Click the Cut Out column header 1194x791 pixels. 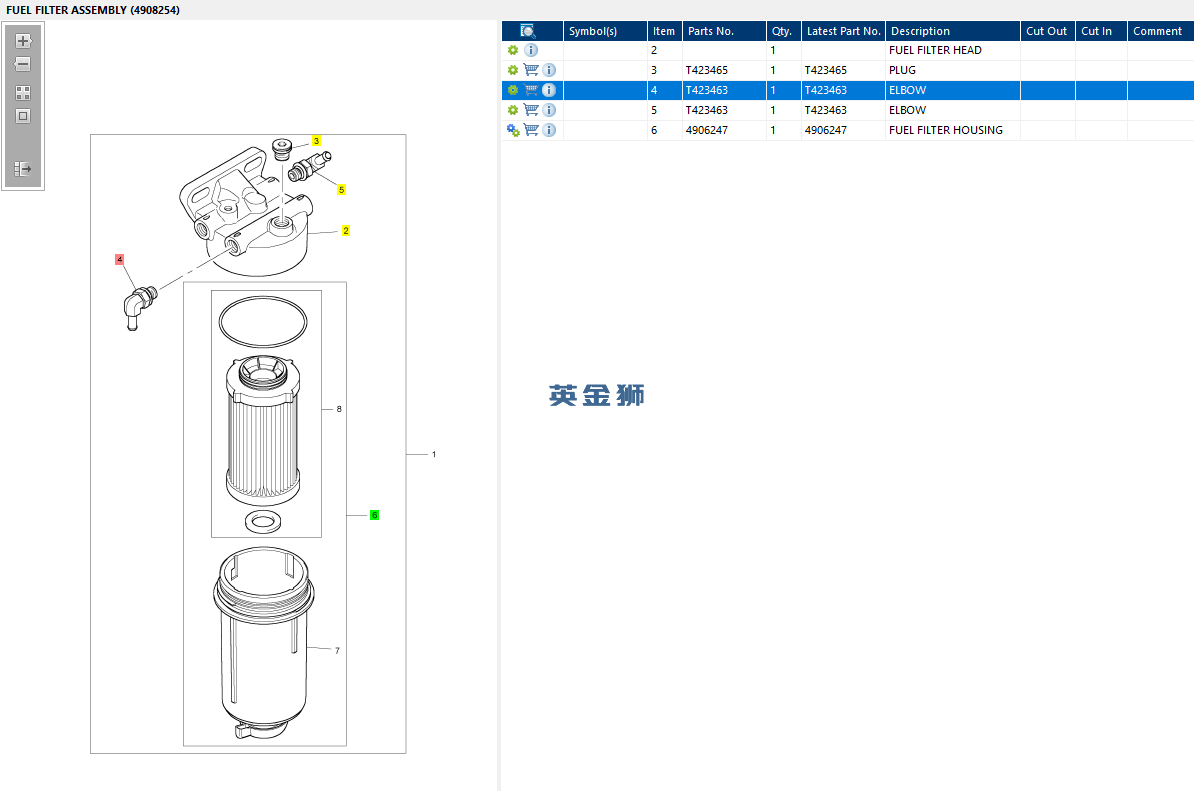click(1048, 31)
